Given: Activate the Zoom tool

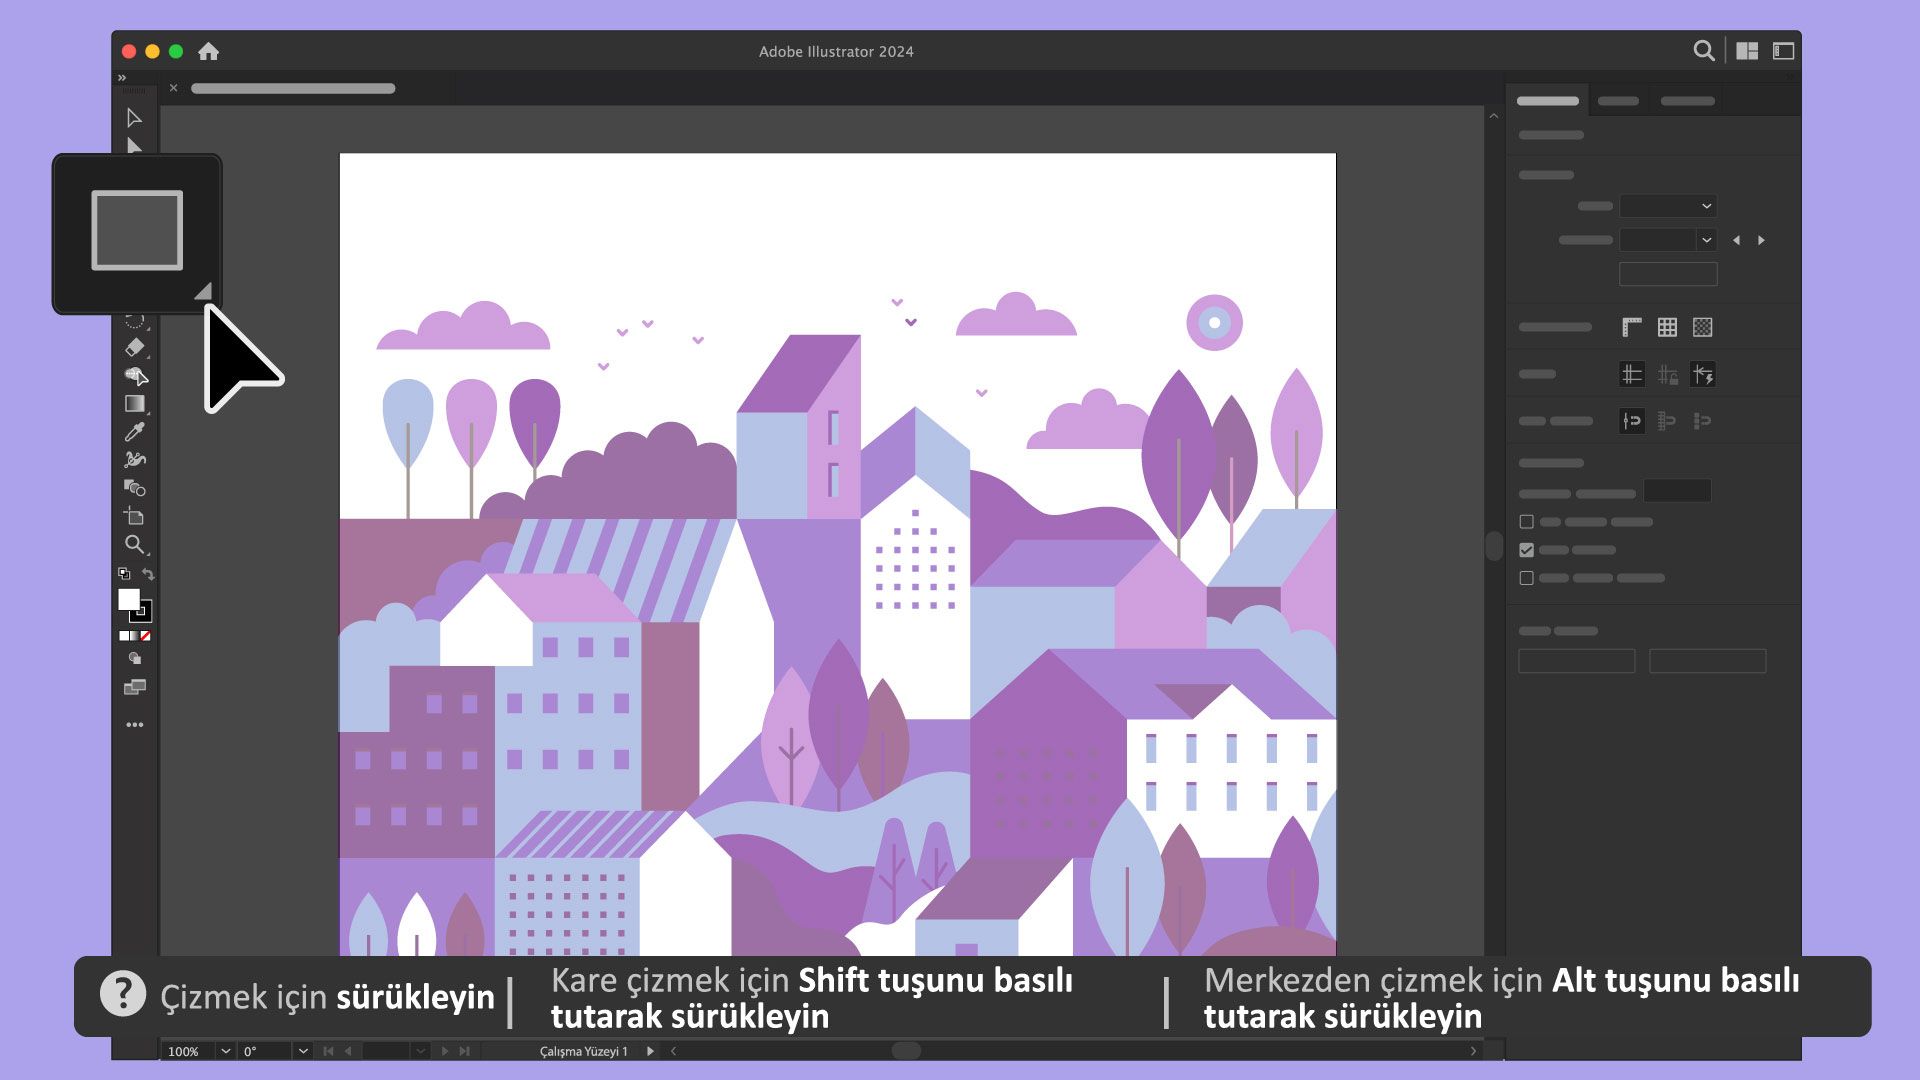Looking at the screenshot, I should (x=135, y=544).
